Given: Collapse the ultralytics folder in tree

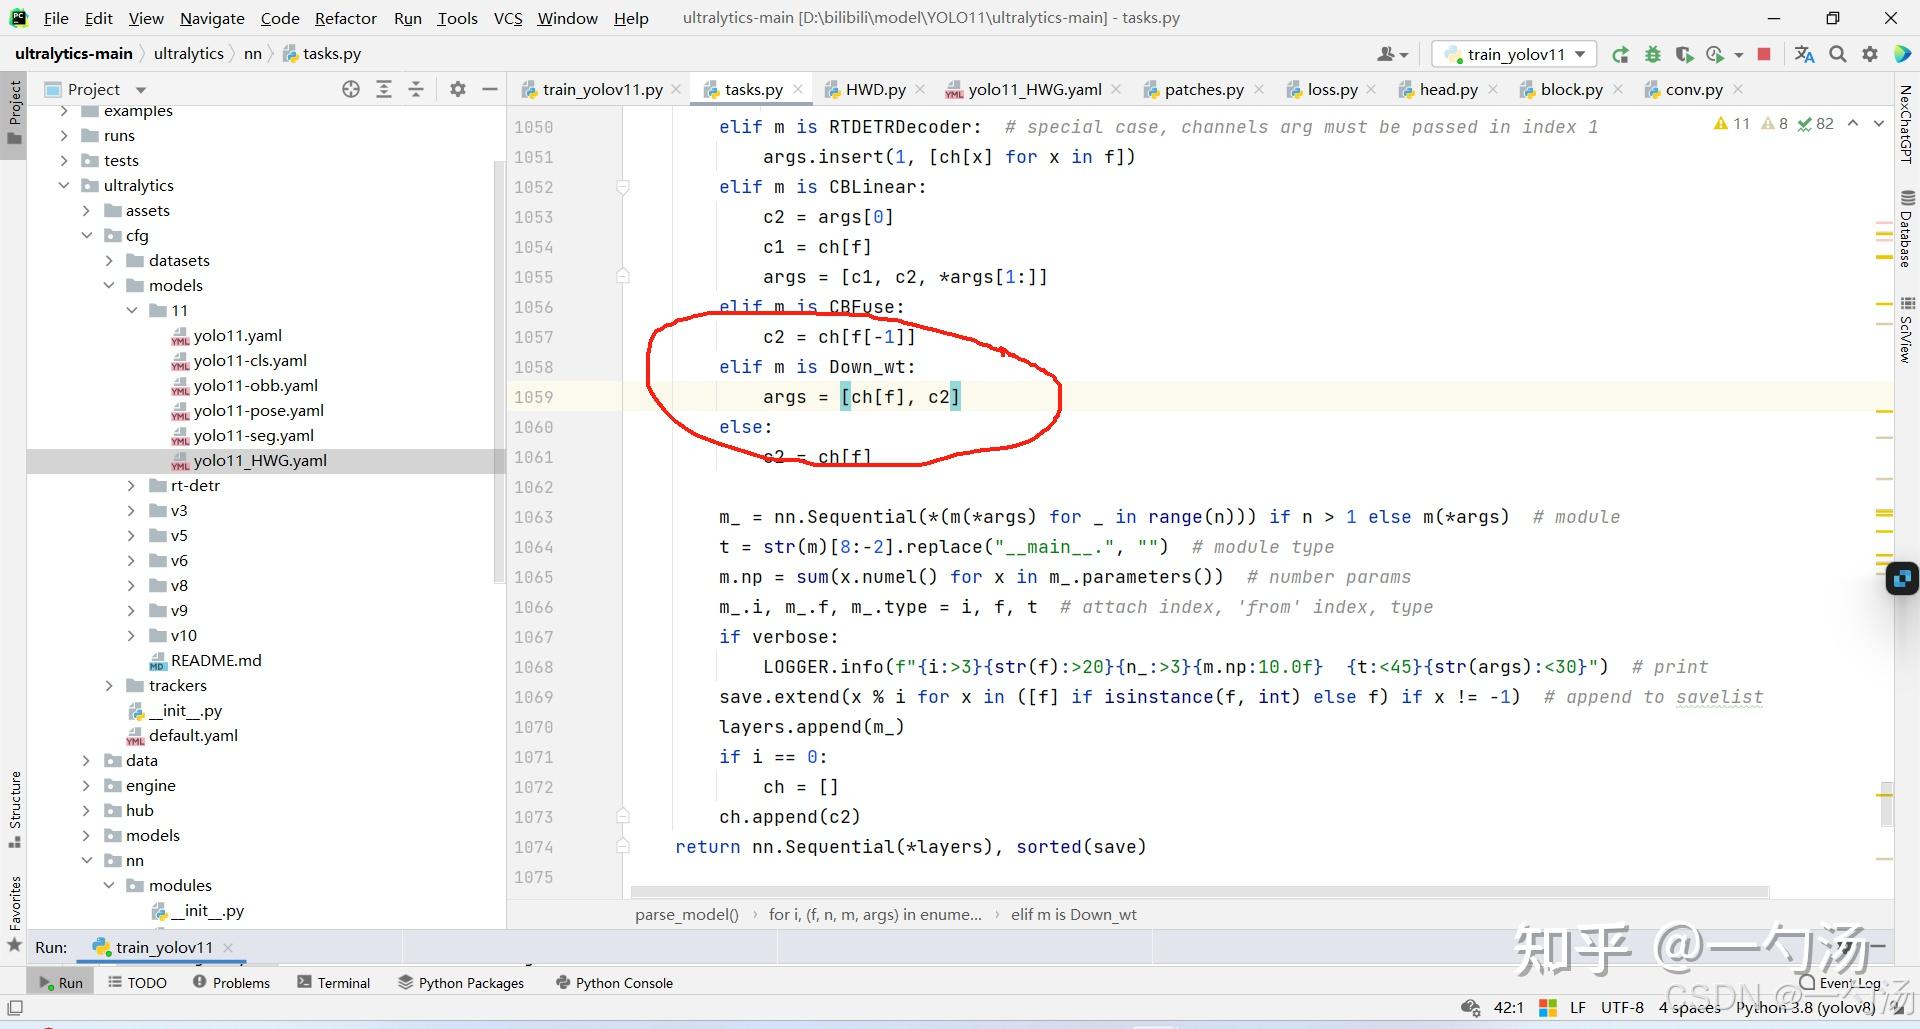Looking at the screenshot, I should 64,185.
